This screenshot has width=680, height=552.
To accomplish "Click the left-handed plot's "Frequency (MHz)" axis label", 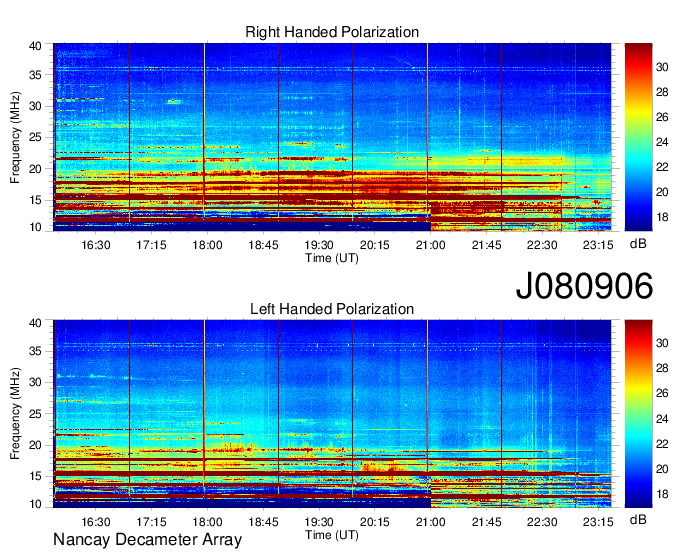I will (x=15, y=414).
